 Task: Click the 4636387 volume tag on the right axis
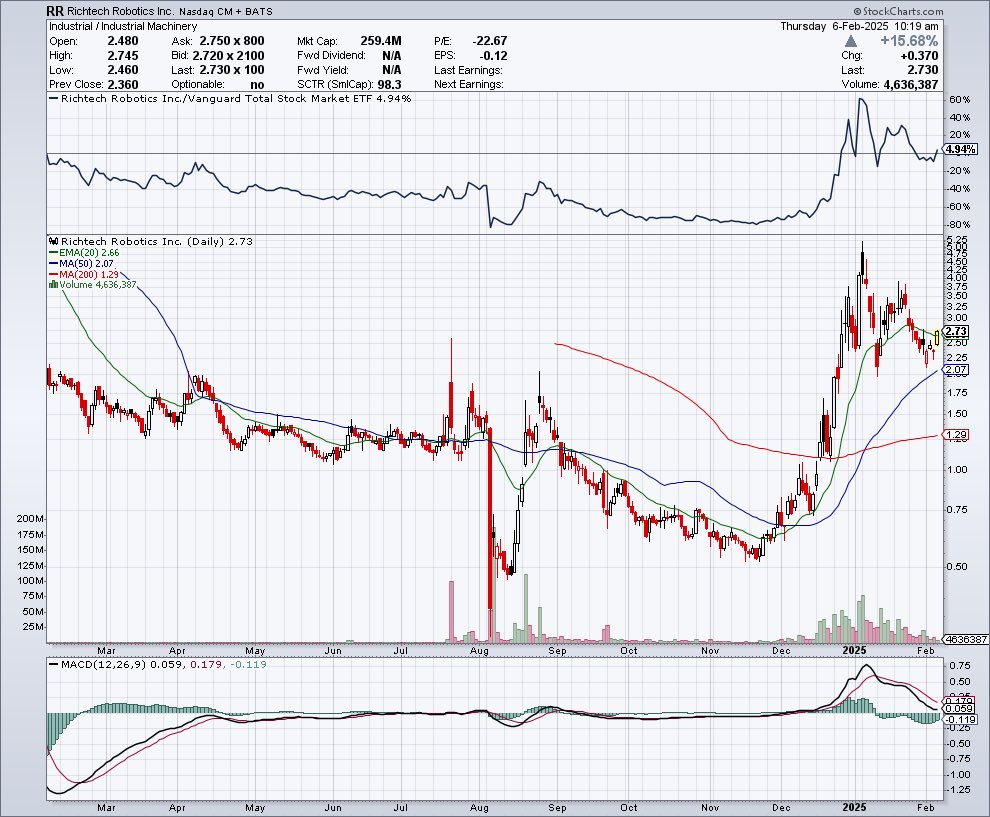[x=965, y=640]
